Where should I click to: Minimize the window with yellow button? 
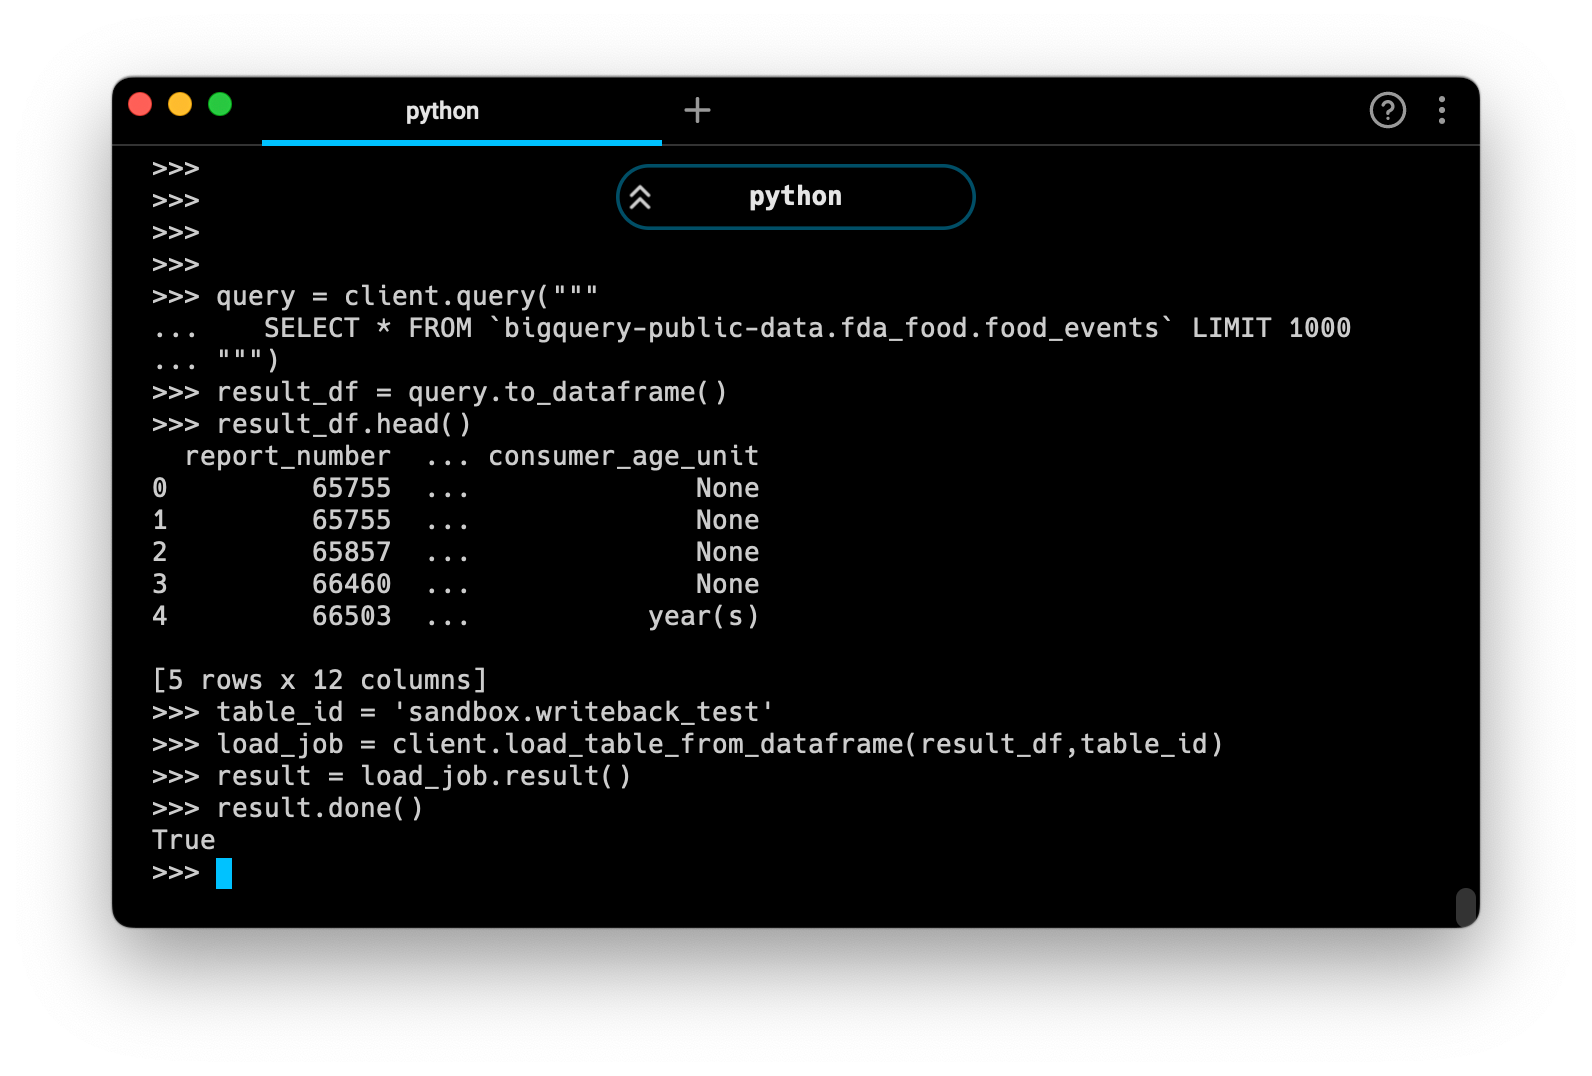[180, 104]
